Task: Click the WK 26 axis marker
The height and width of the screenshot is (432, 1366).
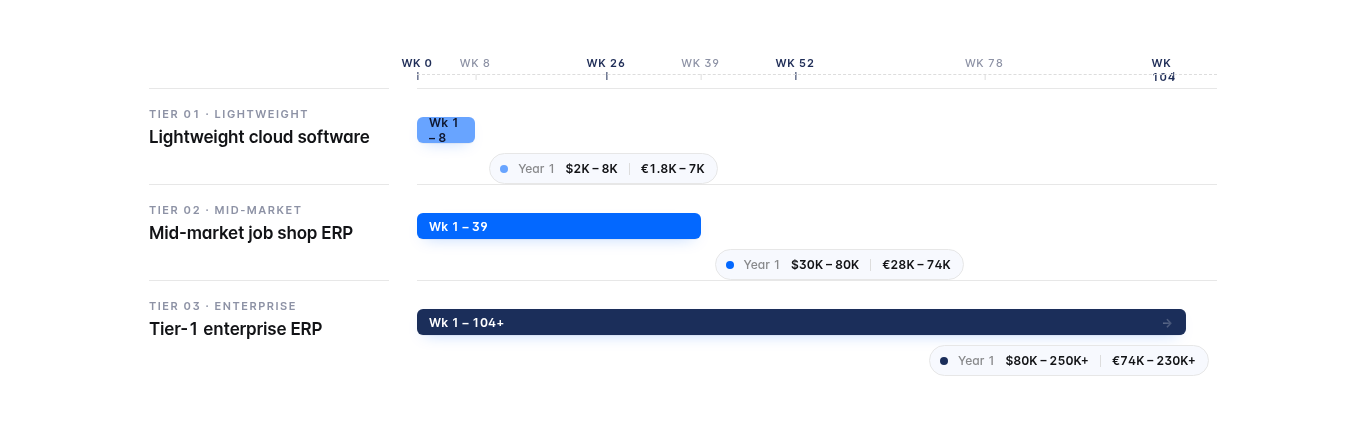Action: coord(606,63)
